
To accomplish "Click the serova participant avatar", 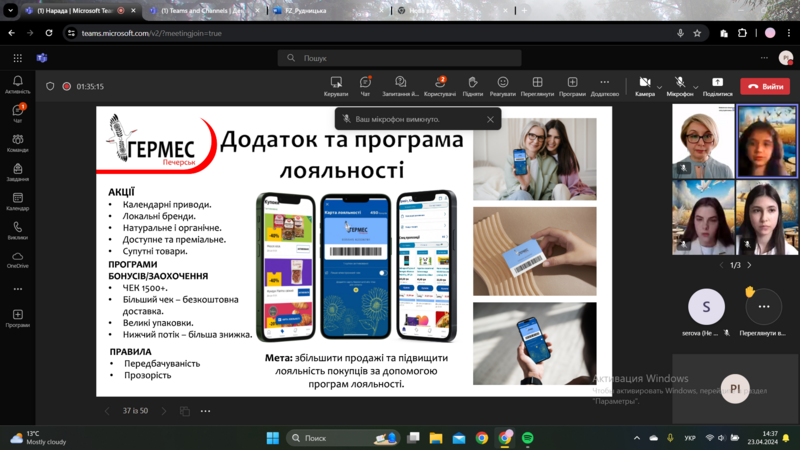I will click(706, 307).
